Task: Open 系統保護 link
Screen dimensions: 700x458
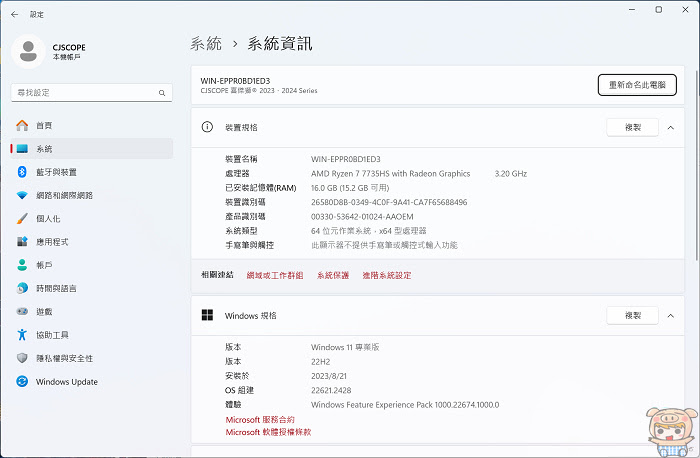Action: pyautogui.click(x=333, y=275)
